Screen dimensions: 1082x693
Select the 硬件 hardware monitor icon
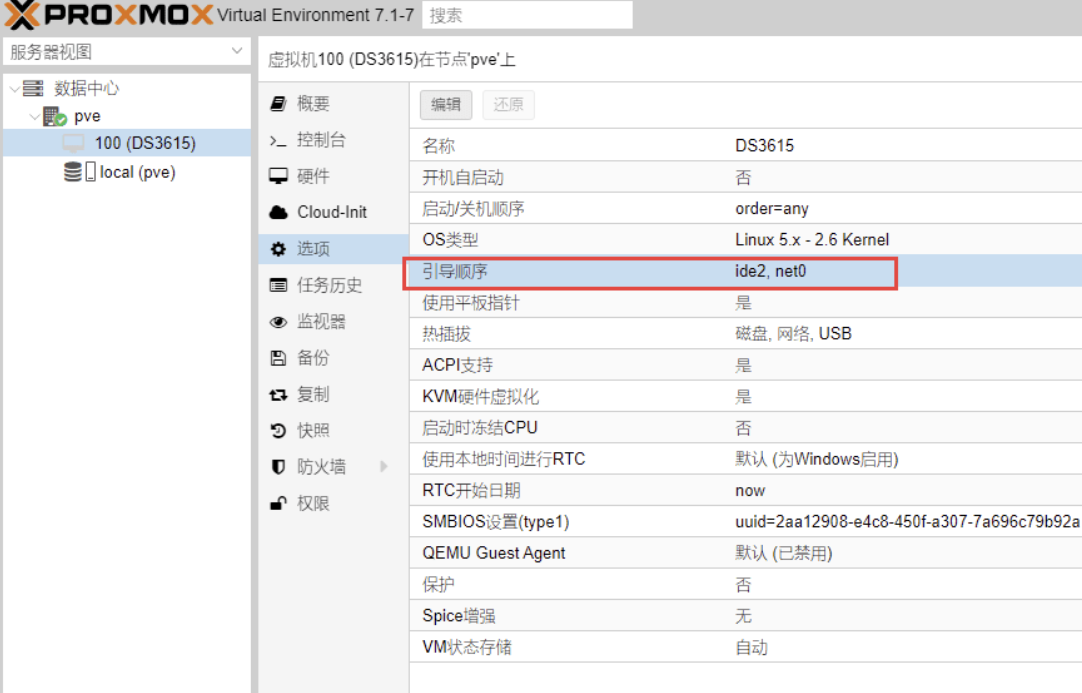(278, 177)
